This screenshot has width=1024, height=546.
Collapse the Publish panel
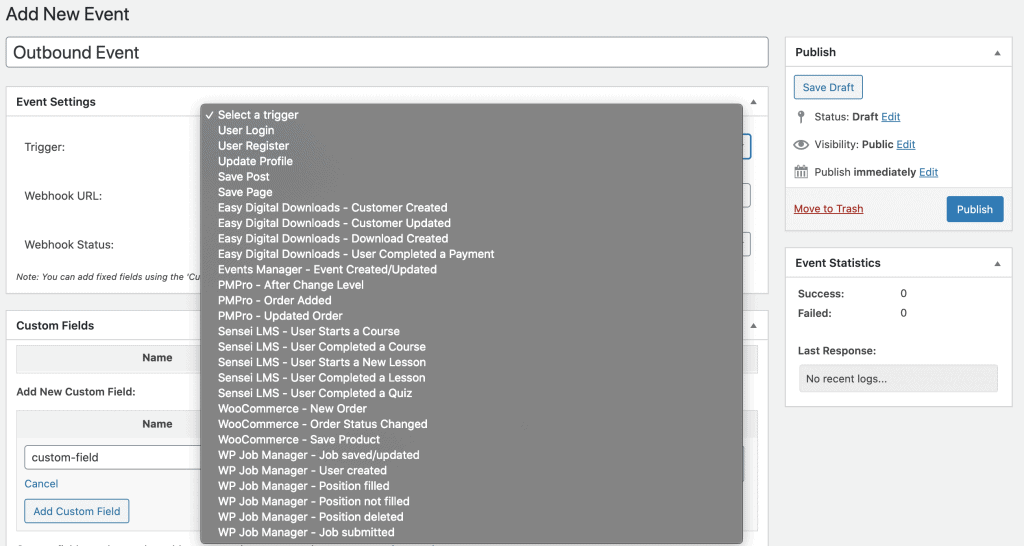click(997, 53)
